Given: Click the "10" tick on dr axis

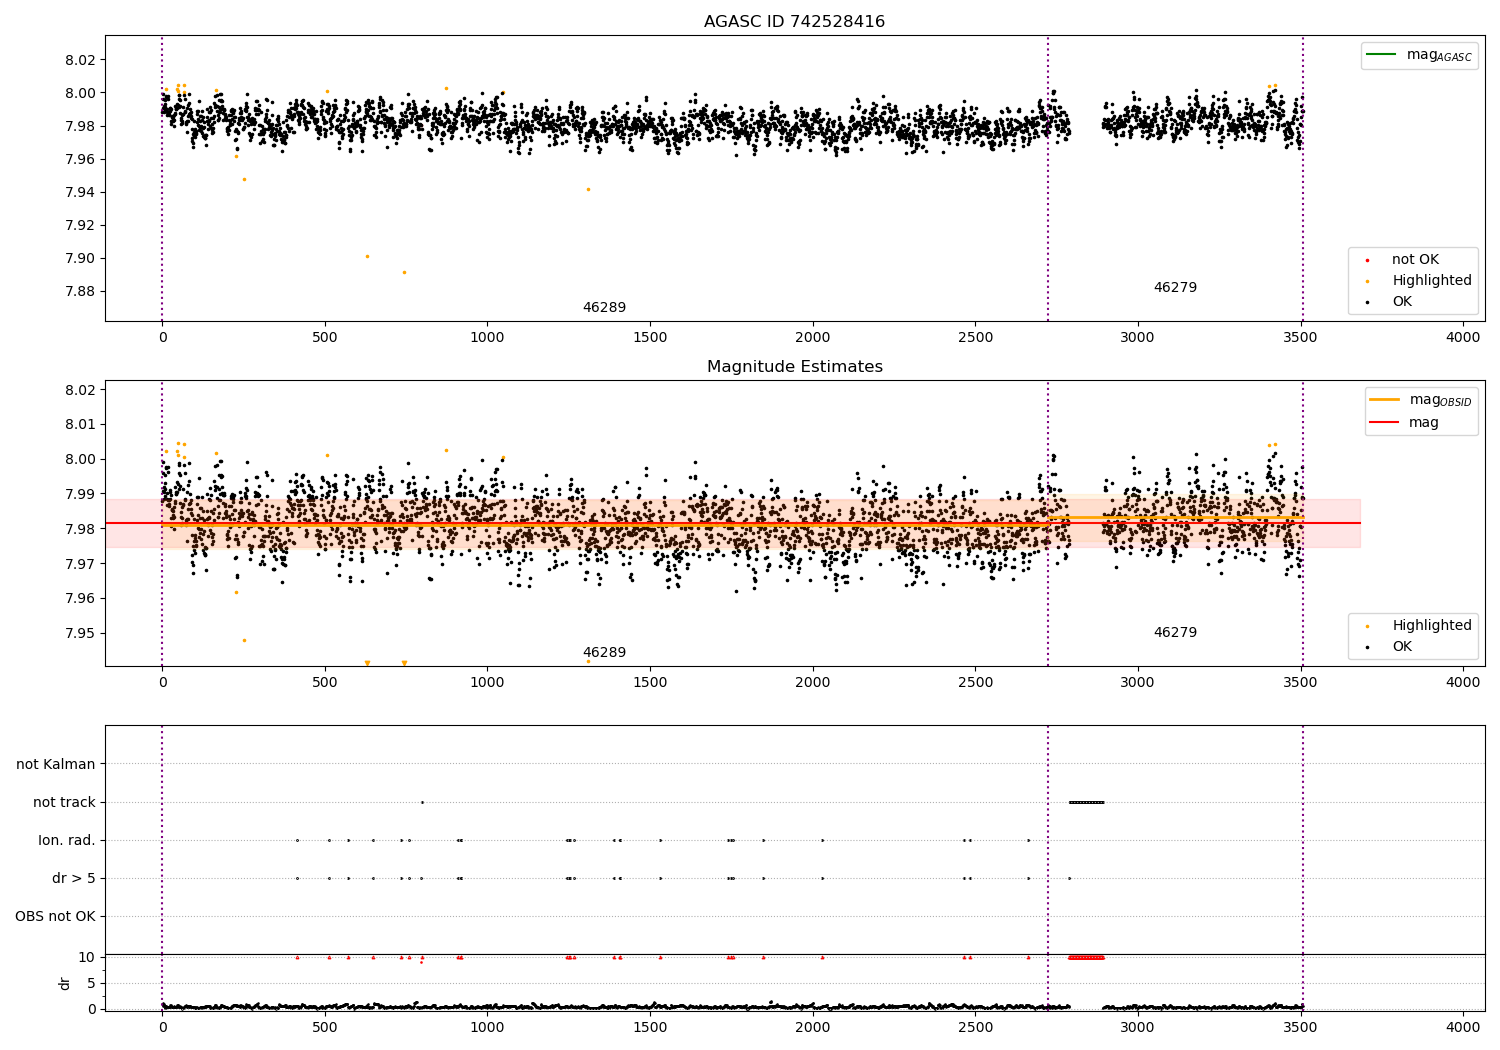Looking at the screenshot, I should [x=87, y=957].
